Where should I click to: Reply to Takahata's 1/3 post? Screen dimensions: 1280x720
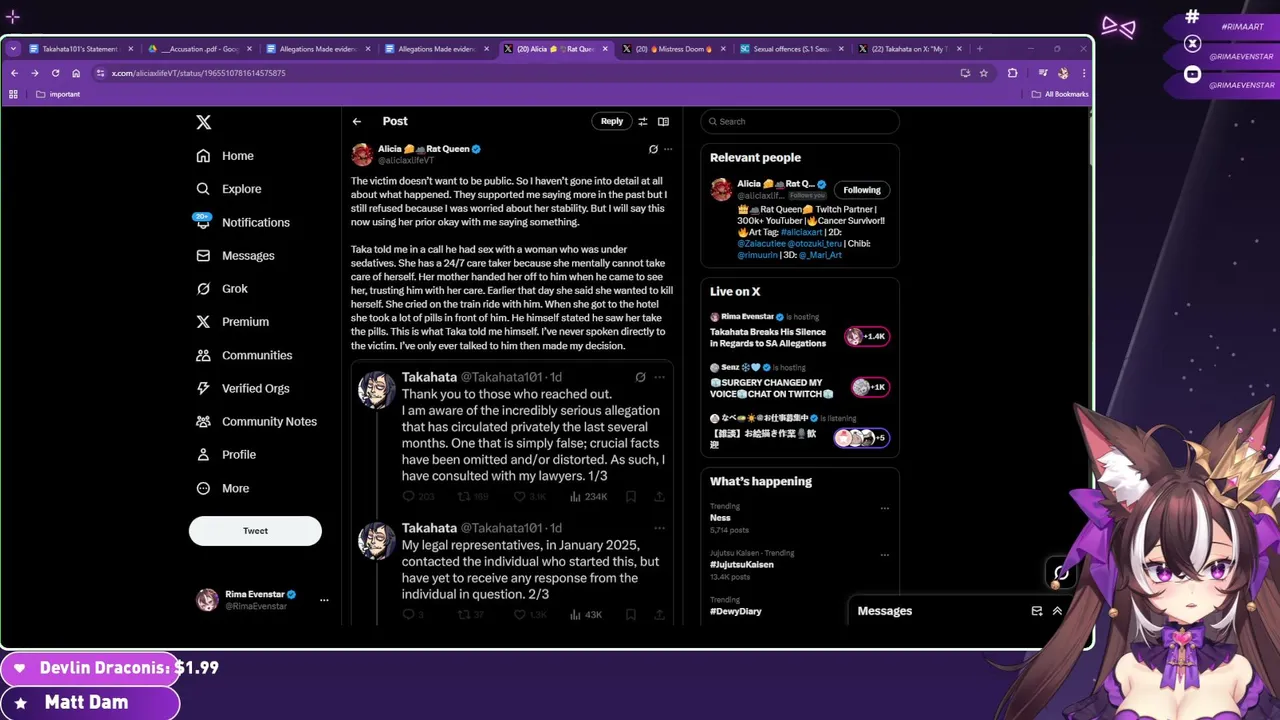(418, 496)
